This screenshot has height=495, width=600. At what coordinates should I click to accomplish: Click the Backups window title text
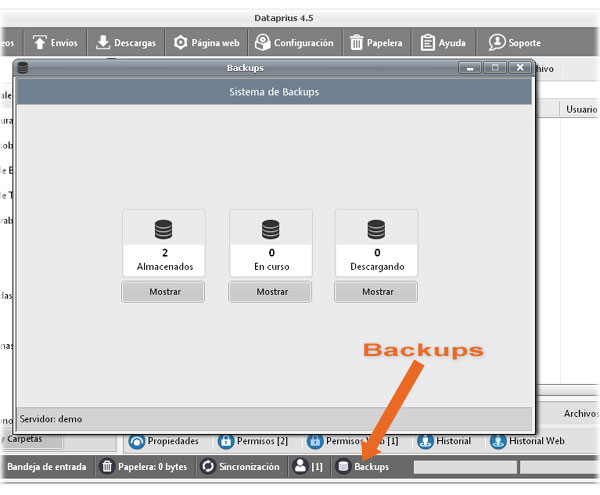(x=245, y=68)
